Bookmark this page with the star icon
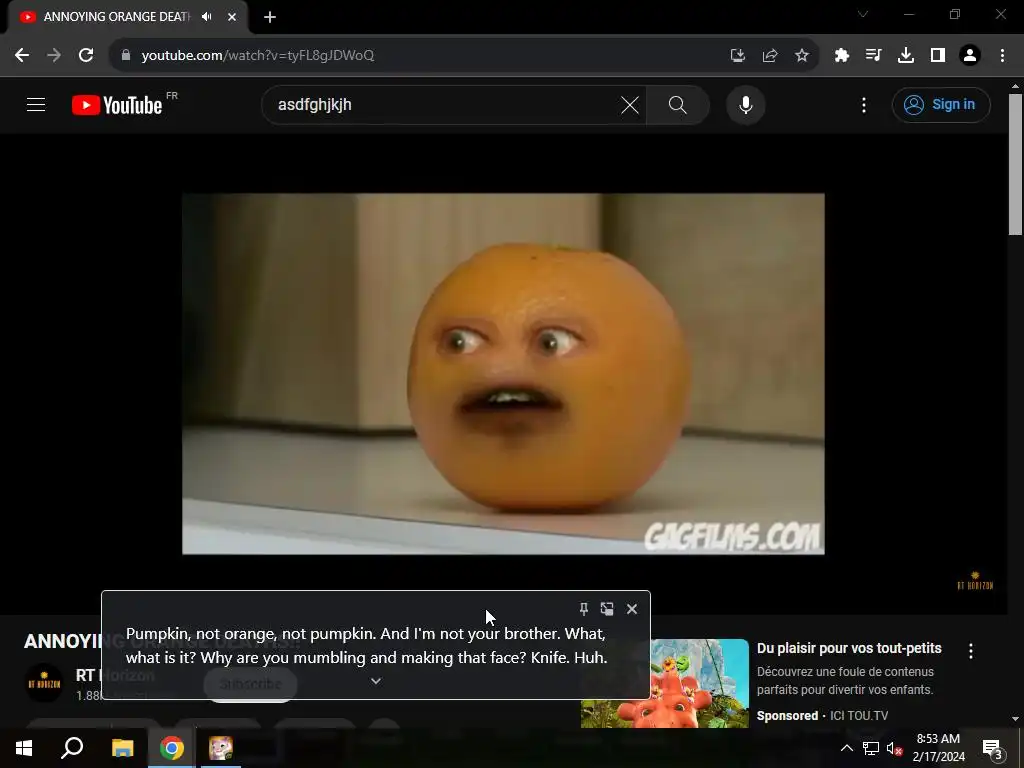1024x768 pixels. (x=802, y=56)
